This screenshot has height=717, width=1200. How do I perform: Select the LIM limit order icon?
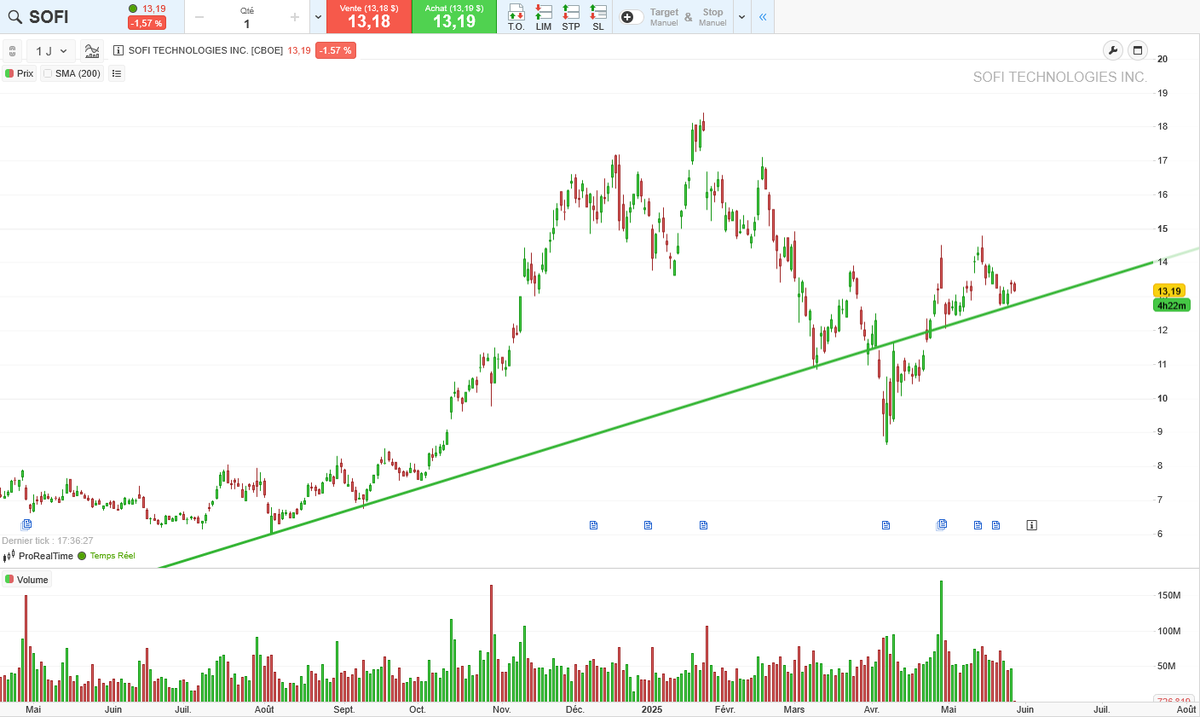pos(544,17)
